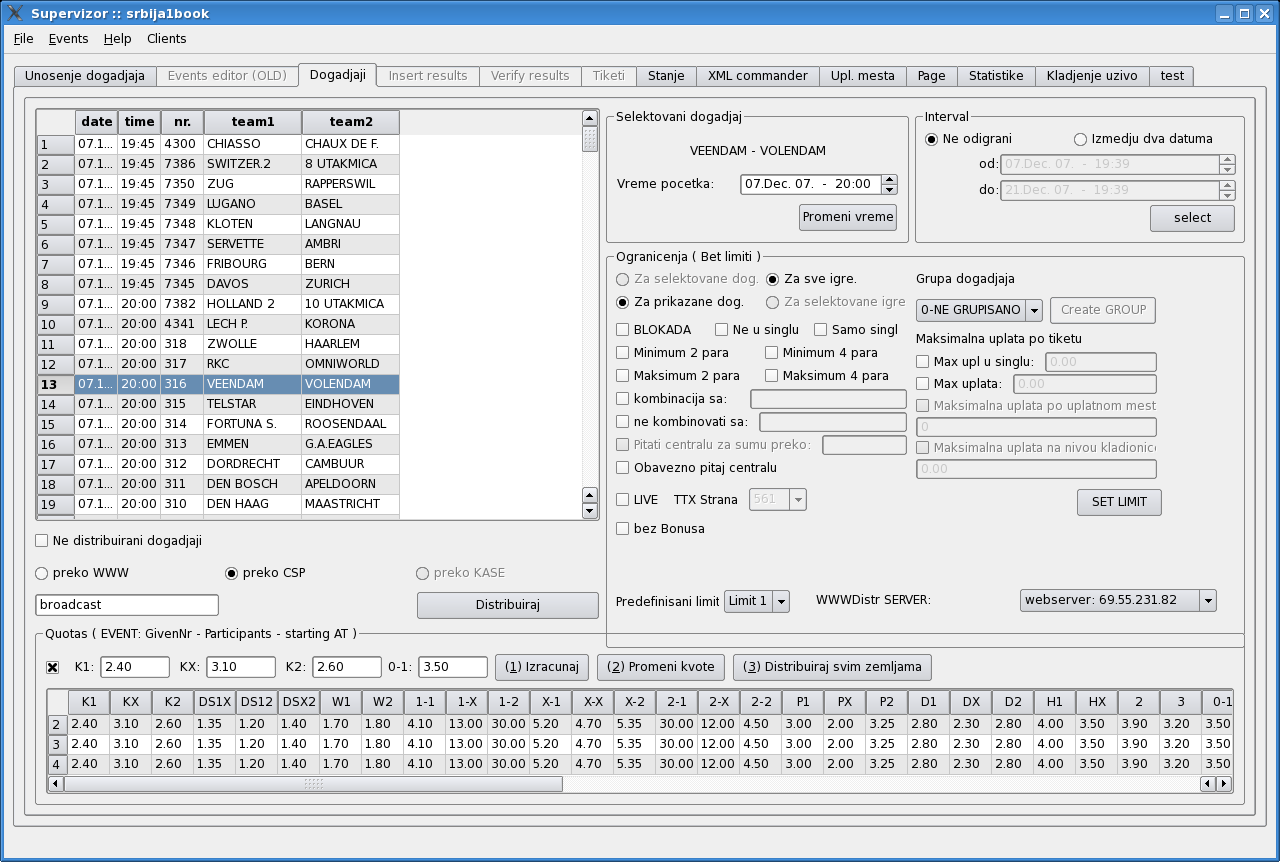
Task: Open the 0-NE GRUPISANO group dropdown
Action: [1034, 311]
